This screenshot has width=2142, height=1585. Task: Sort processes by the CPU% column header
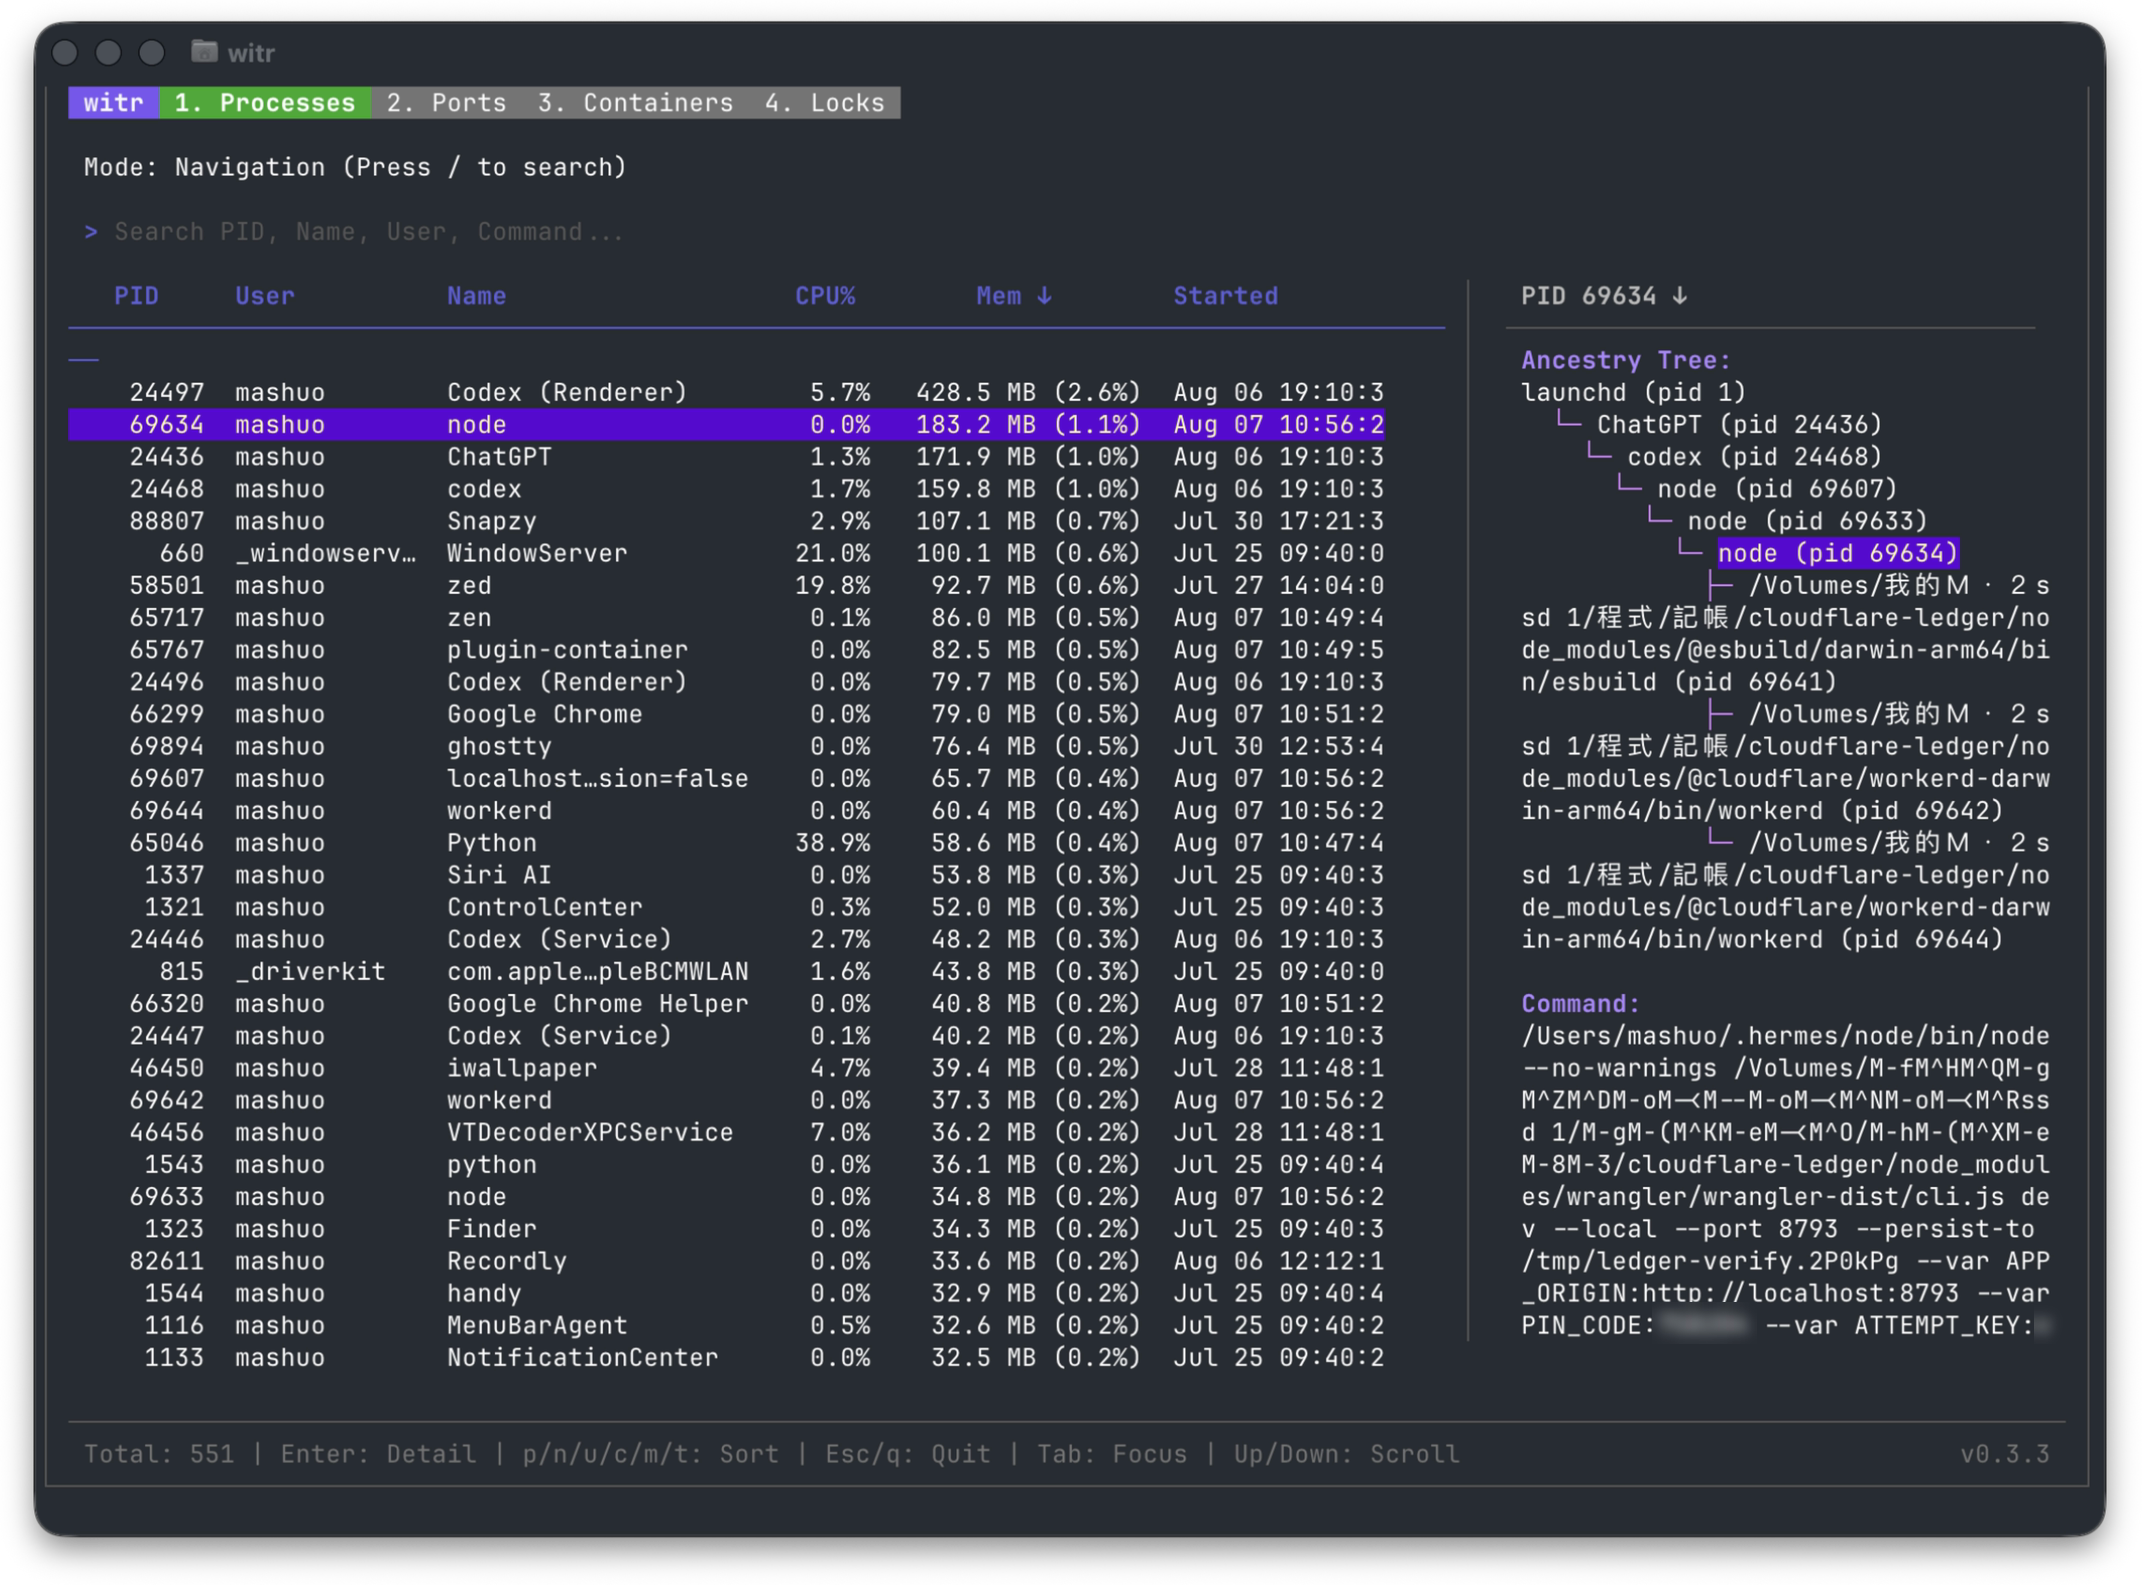tap(825, 296)
